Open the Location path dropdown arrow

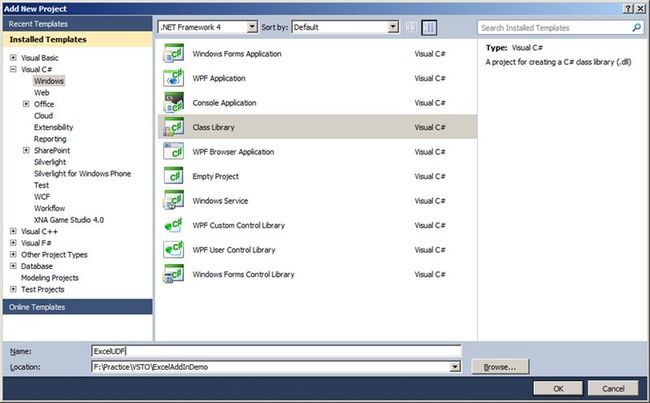tap(455, 367)
